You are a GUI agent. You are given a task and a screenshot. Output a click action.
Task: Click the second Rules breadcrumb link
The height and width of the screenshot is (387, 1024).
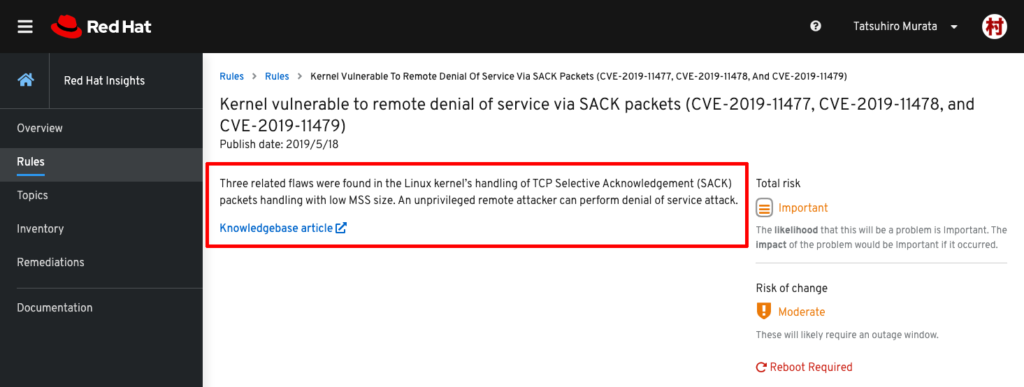(x=277, y=76)
